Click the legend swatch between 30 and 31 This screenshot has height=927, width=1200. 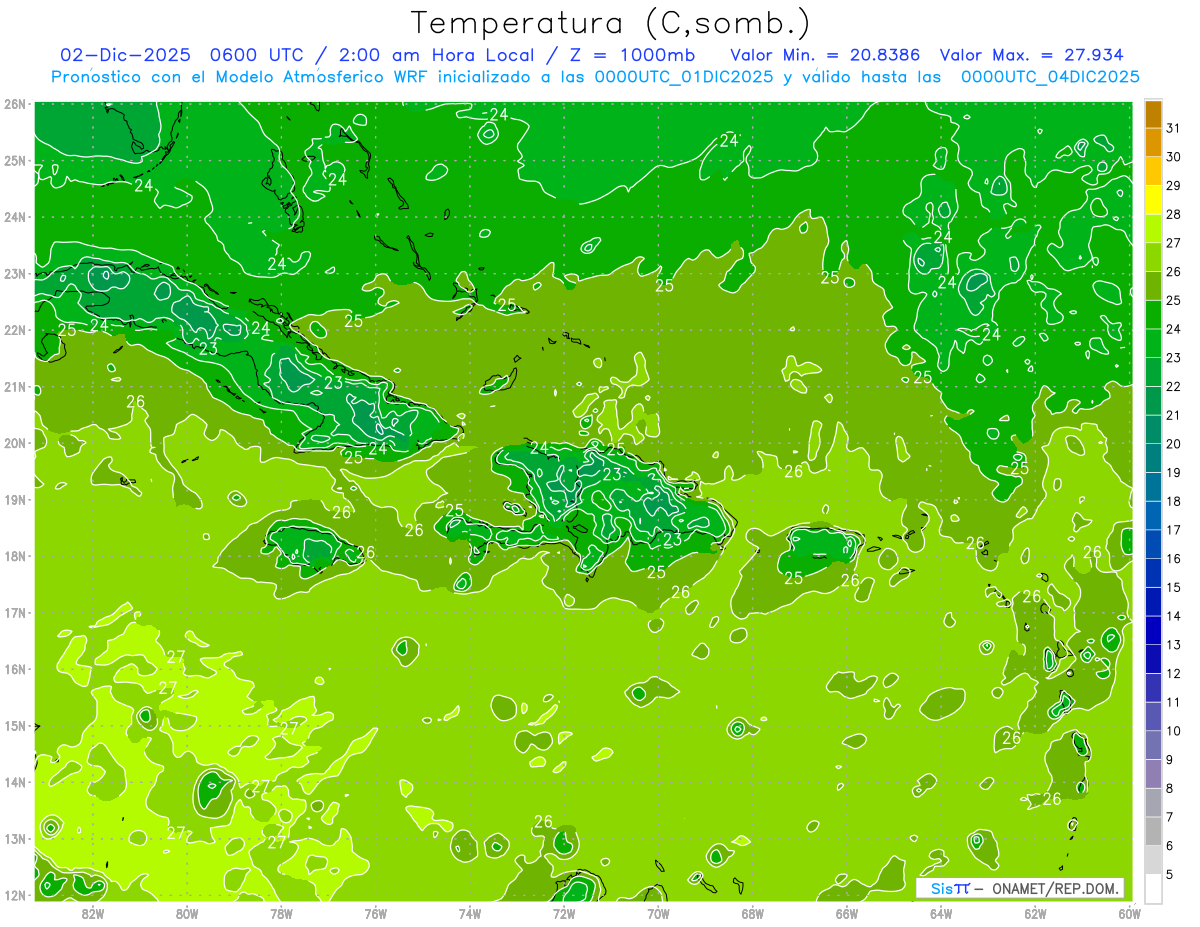[1153, 141]
